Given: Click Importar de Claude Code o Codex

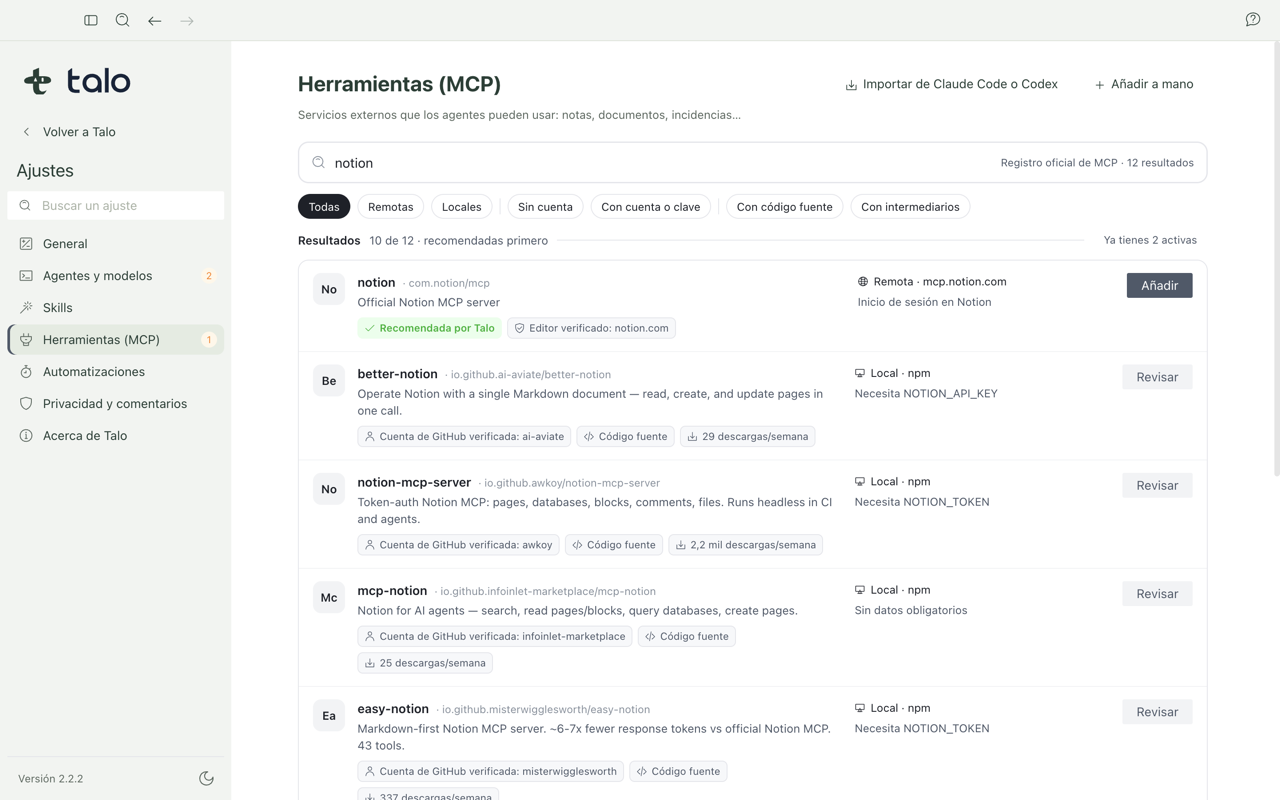Looking at the screenshot, I should pos(951,84).
